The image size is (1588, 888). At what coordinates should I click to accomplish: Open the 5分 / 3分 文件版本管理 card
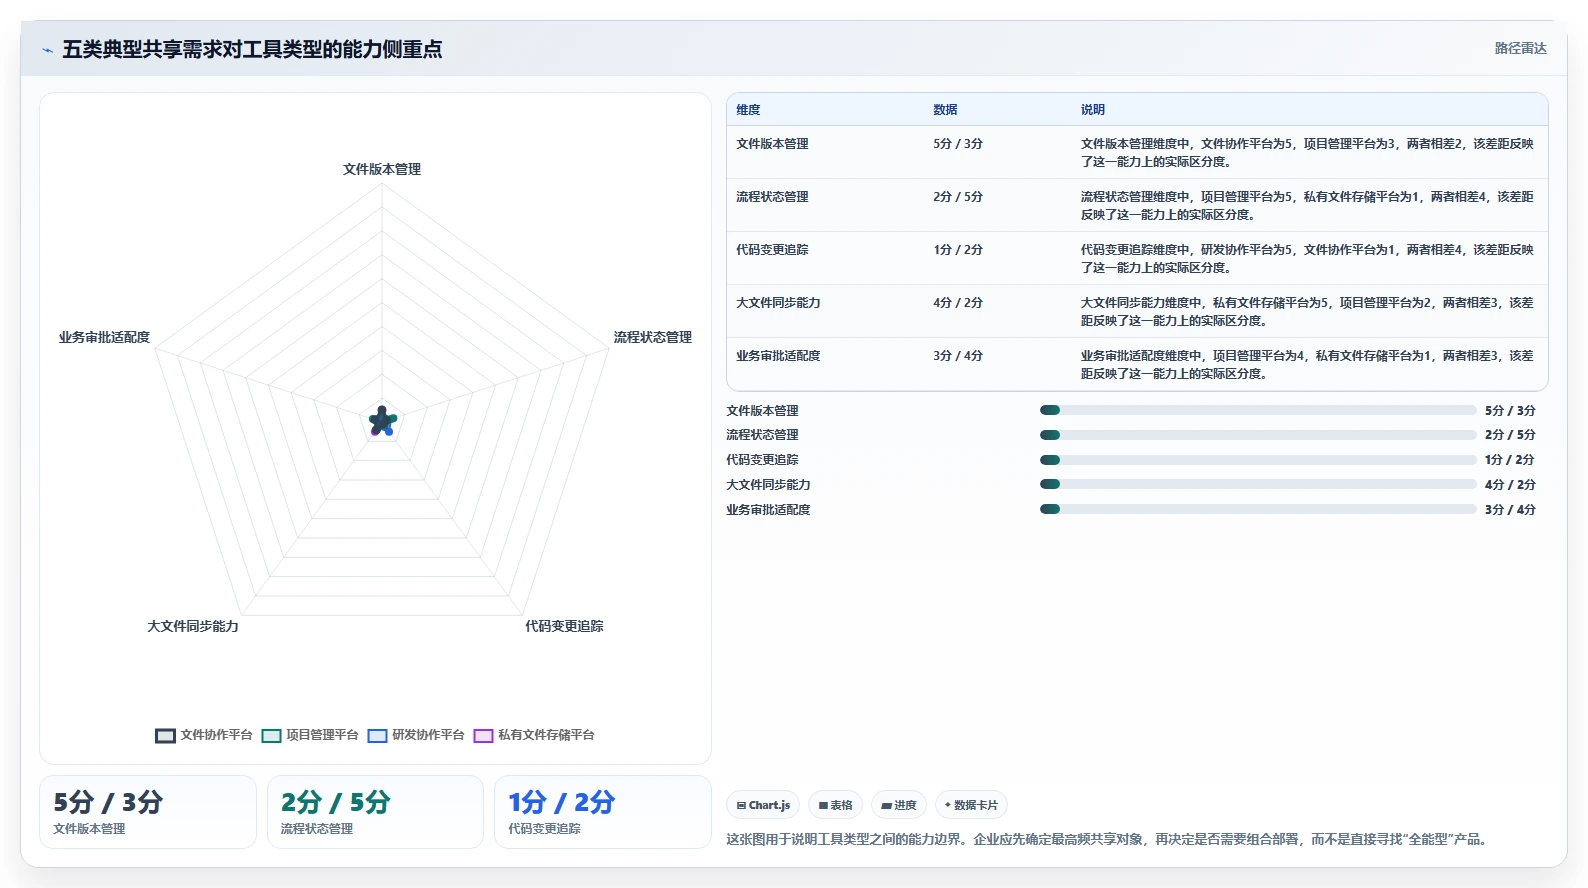click(148, 812)
